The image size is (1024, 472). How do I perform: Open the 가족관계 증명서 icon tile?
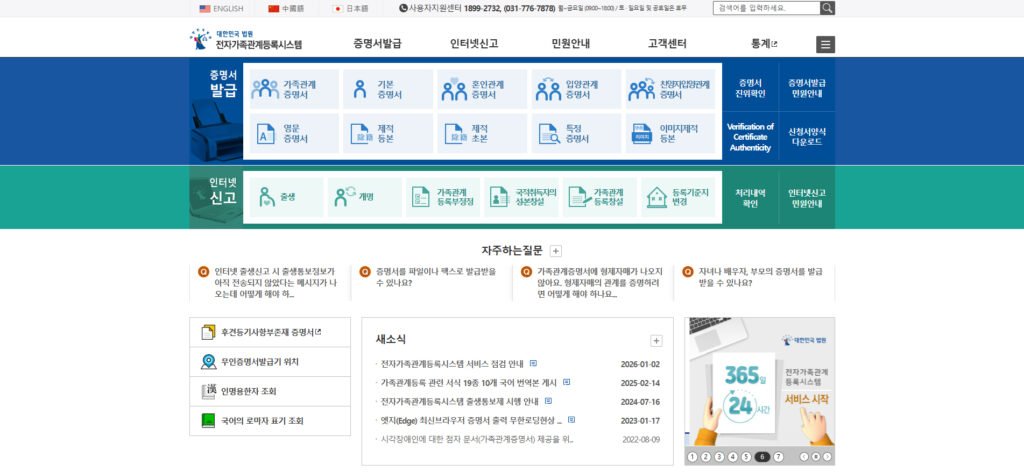click(294, 89)
